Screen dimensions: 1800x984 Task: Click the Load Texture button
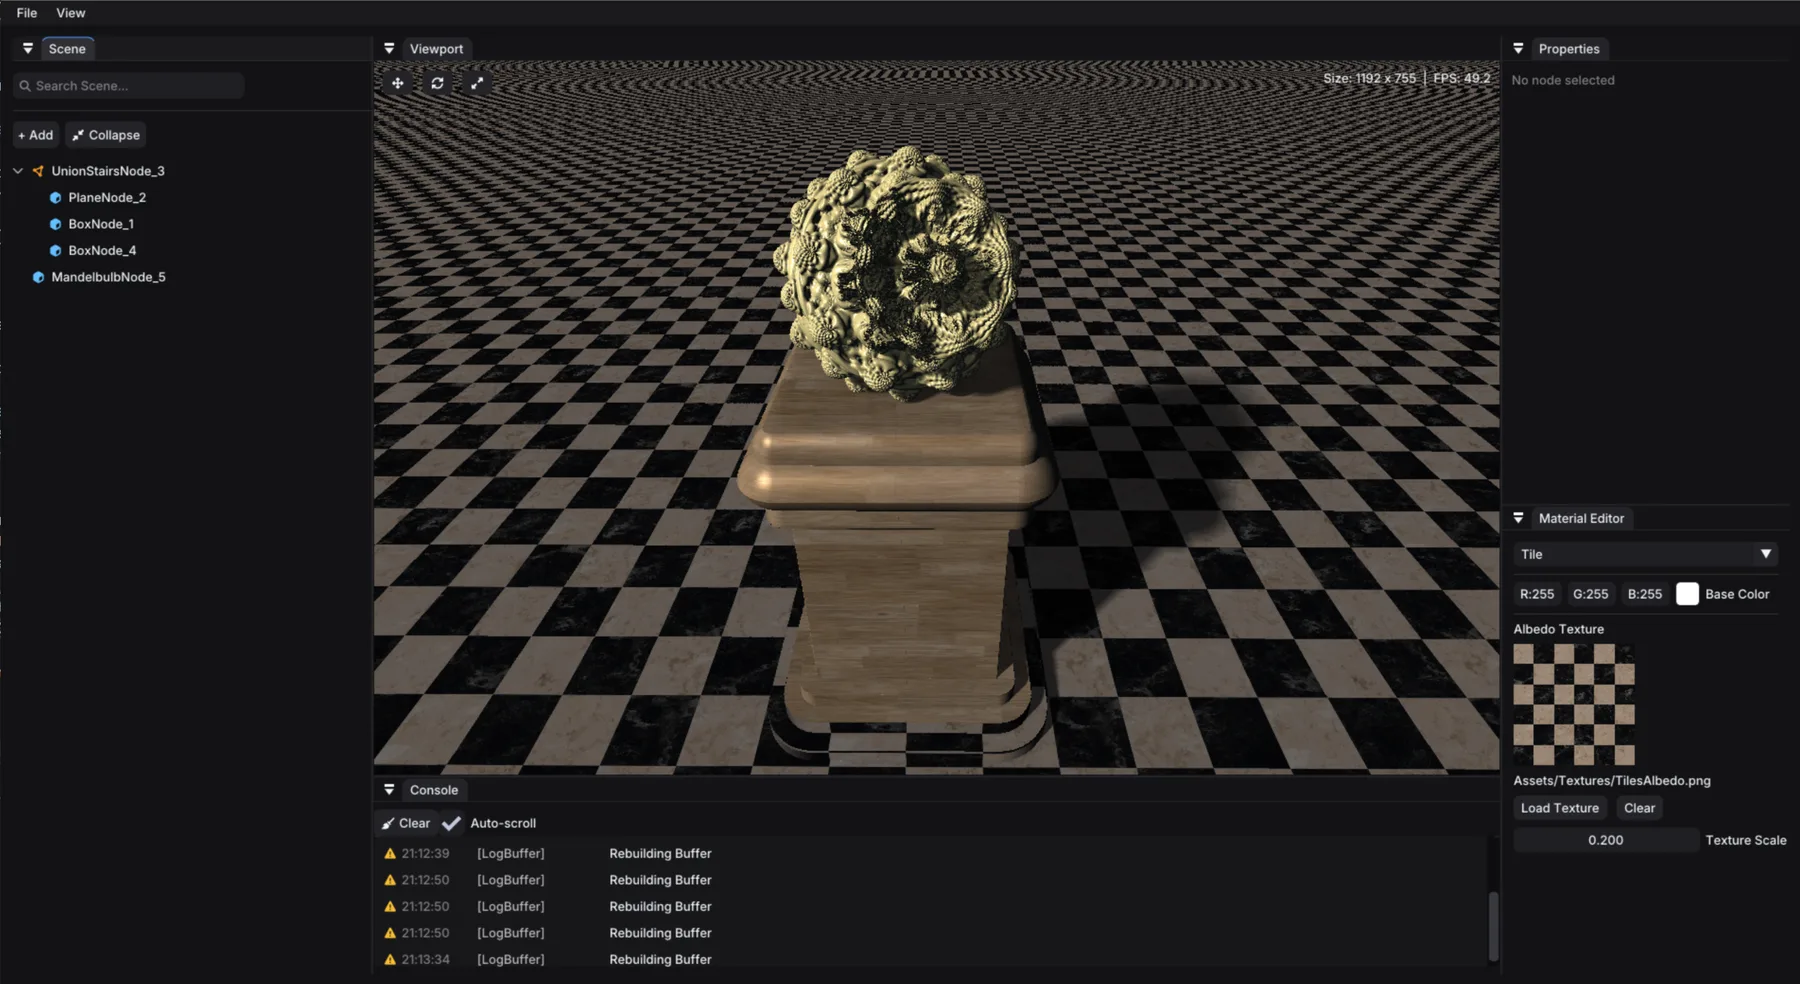tap(1560, 808)
